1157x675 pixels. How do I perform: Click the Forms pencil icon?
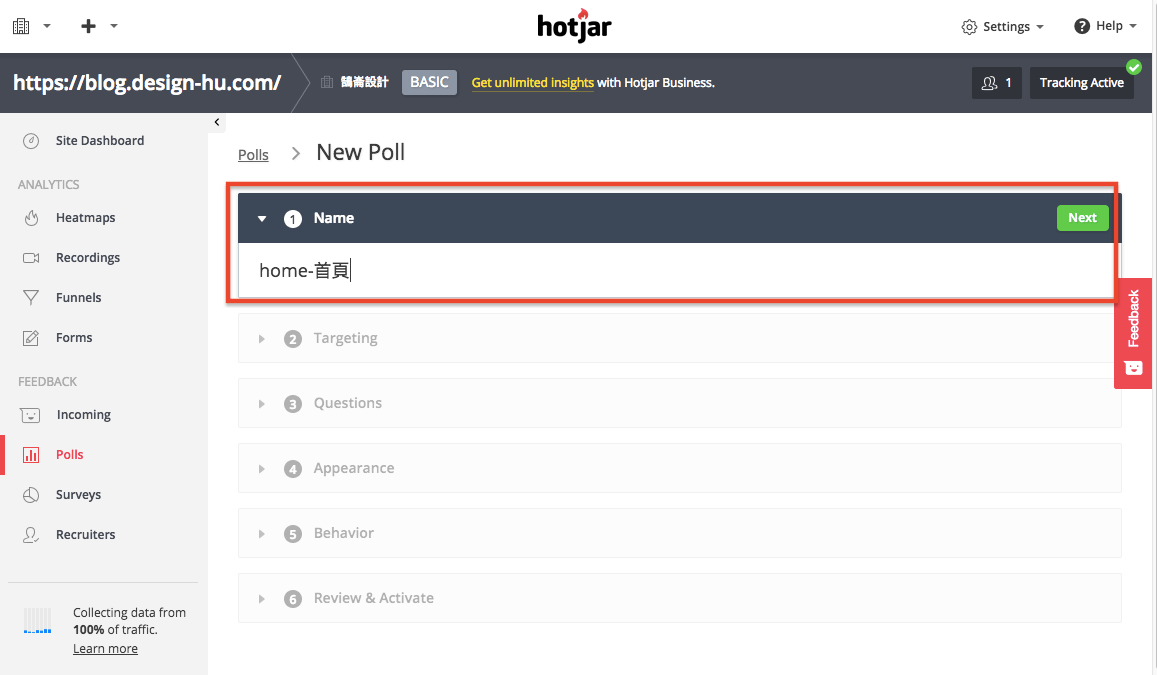pyautogui.click(x=31, y=338)
